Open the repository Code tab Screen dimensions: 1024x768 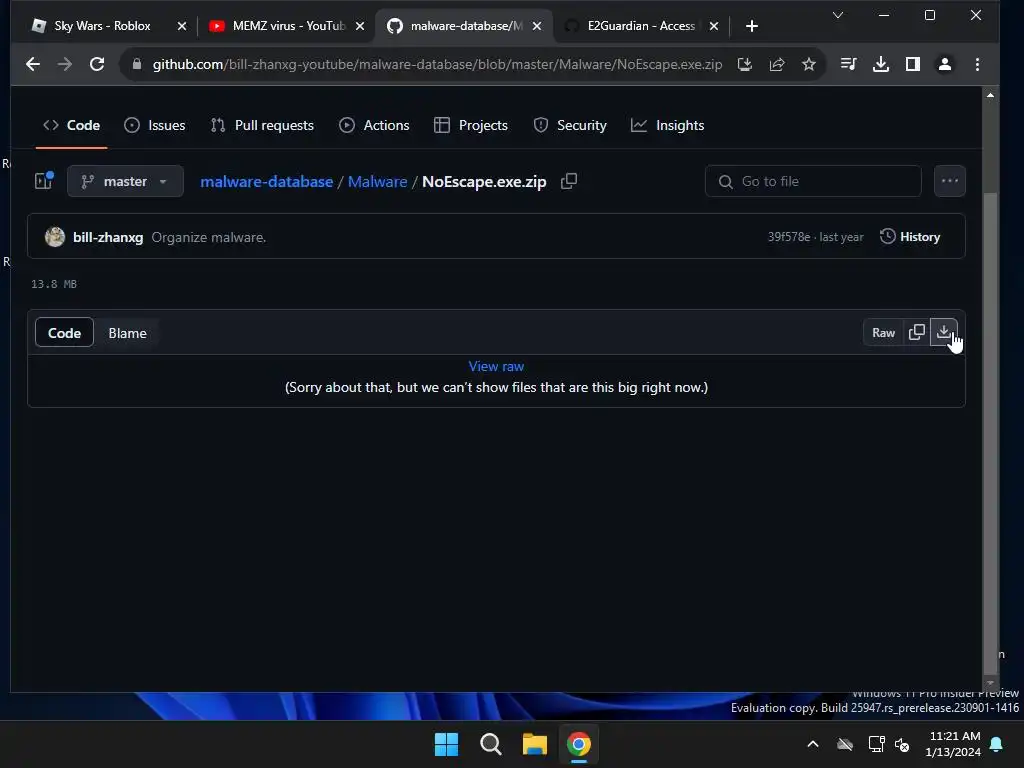pyautogui.click(x=71, y=125)
